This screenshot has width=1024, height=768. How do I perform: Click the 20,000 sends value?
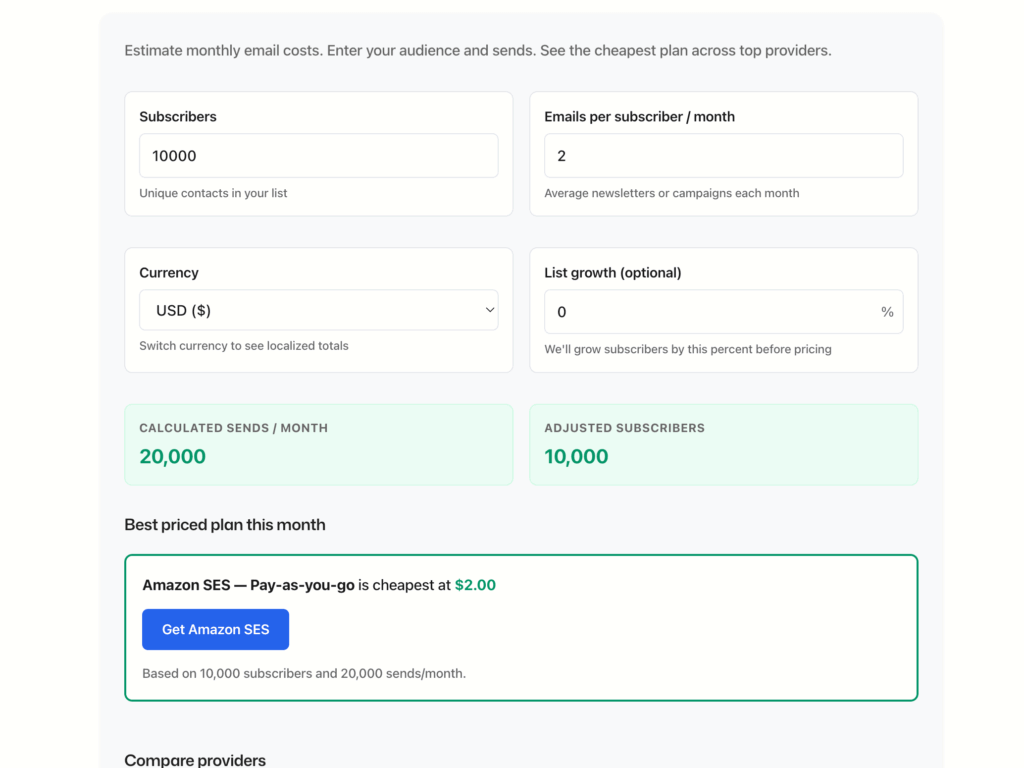click(172, 456)
